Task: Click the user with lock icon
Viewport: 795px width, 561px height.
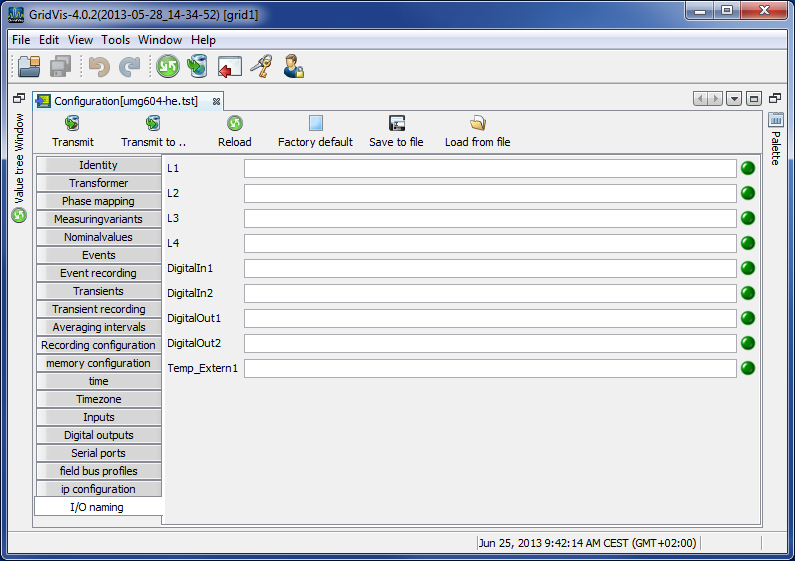Action: click(x=293, y=66)
